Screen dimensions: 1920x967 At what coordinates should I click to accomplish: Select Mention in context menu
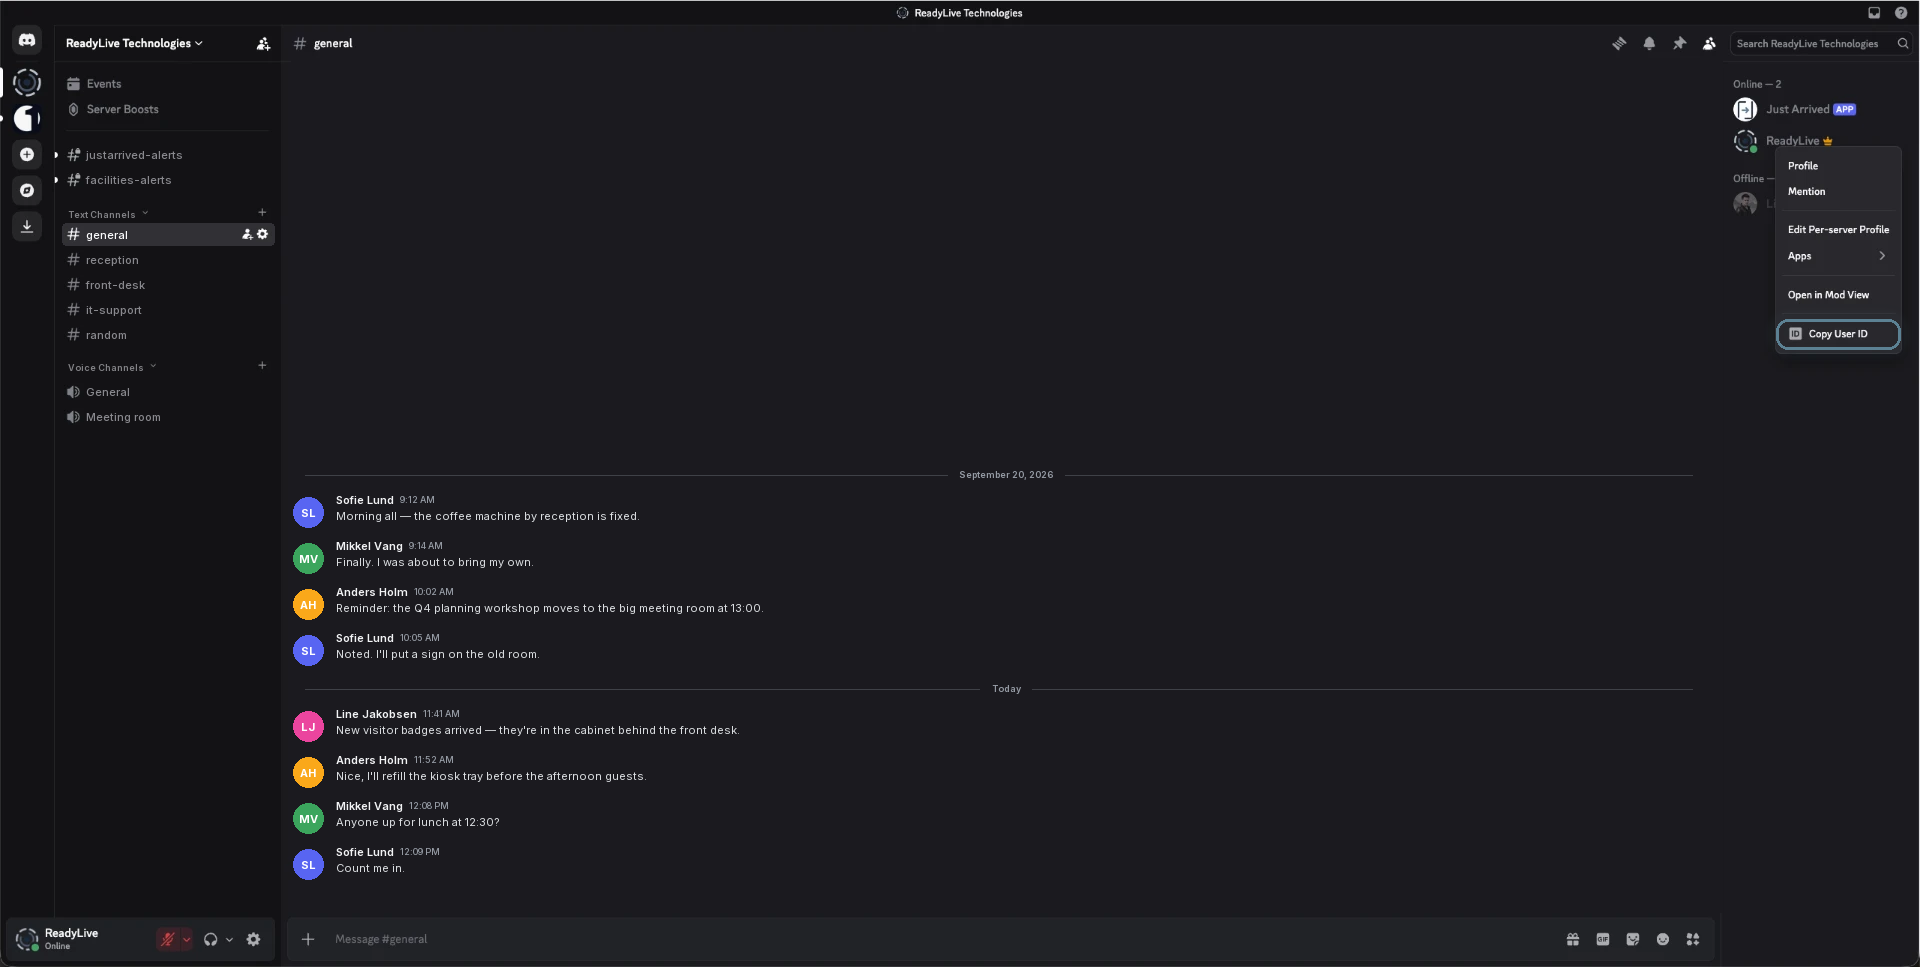1838,191
